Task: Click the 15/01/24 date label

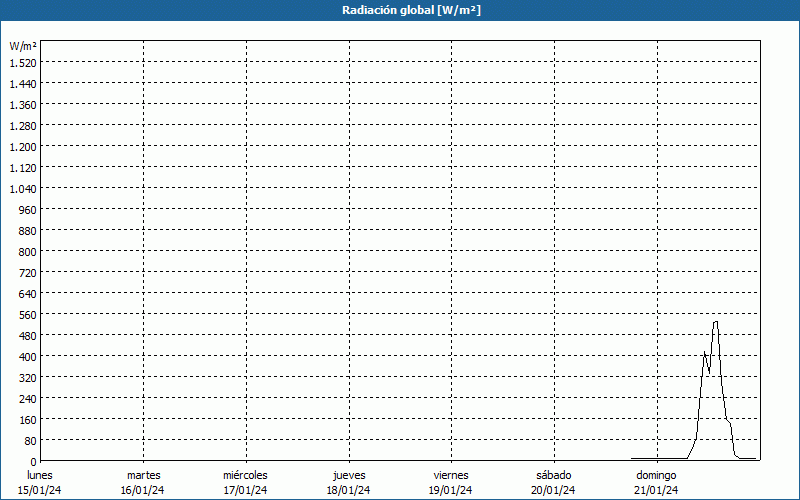Action: click(40, 490)
